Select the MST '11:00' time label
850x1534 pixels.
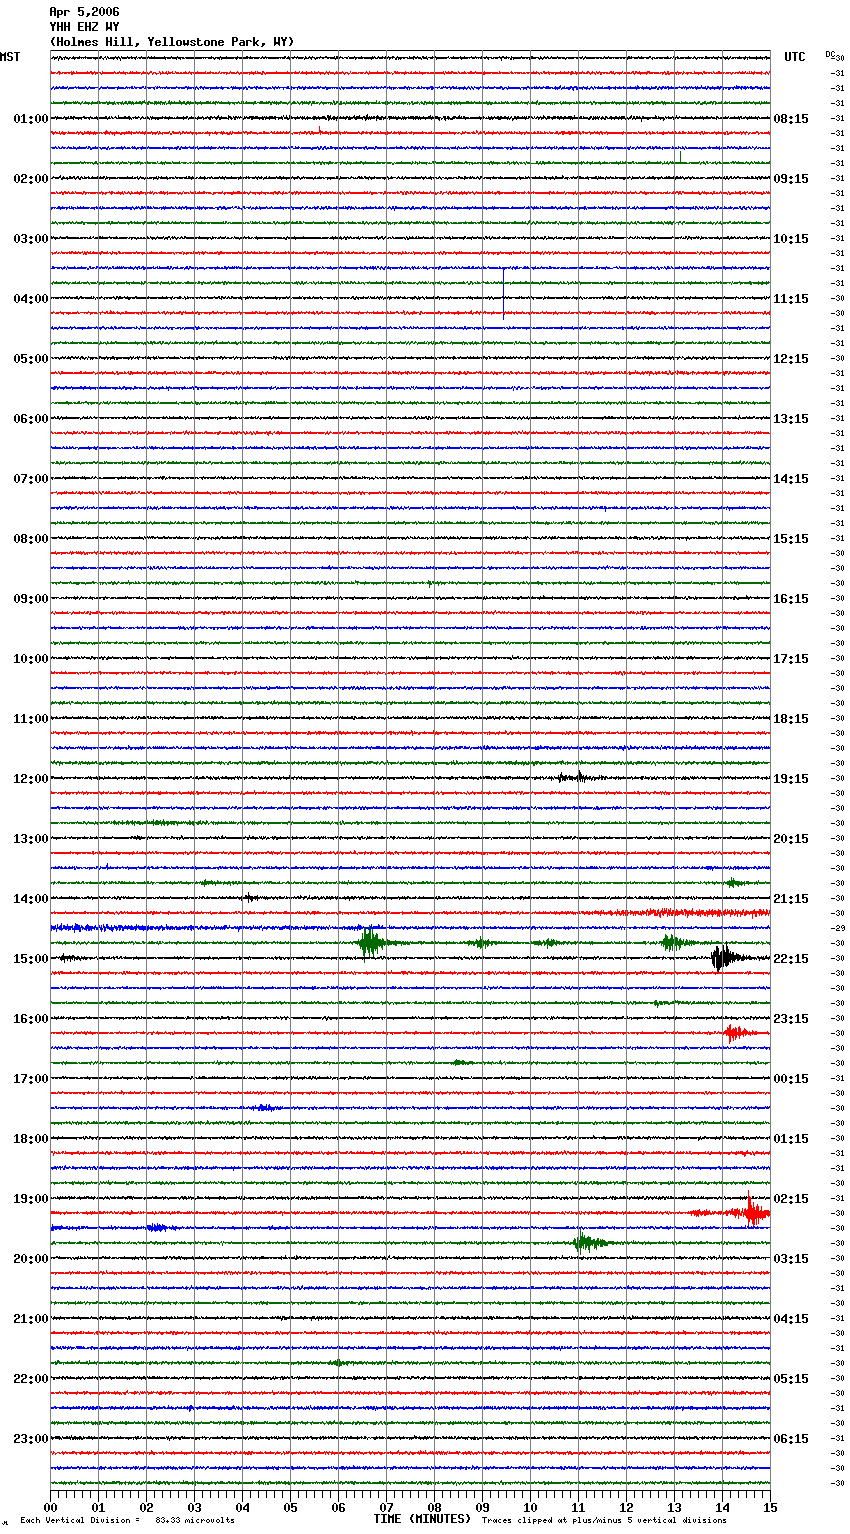[31, 719]
